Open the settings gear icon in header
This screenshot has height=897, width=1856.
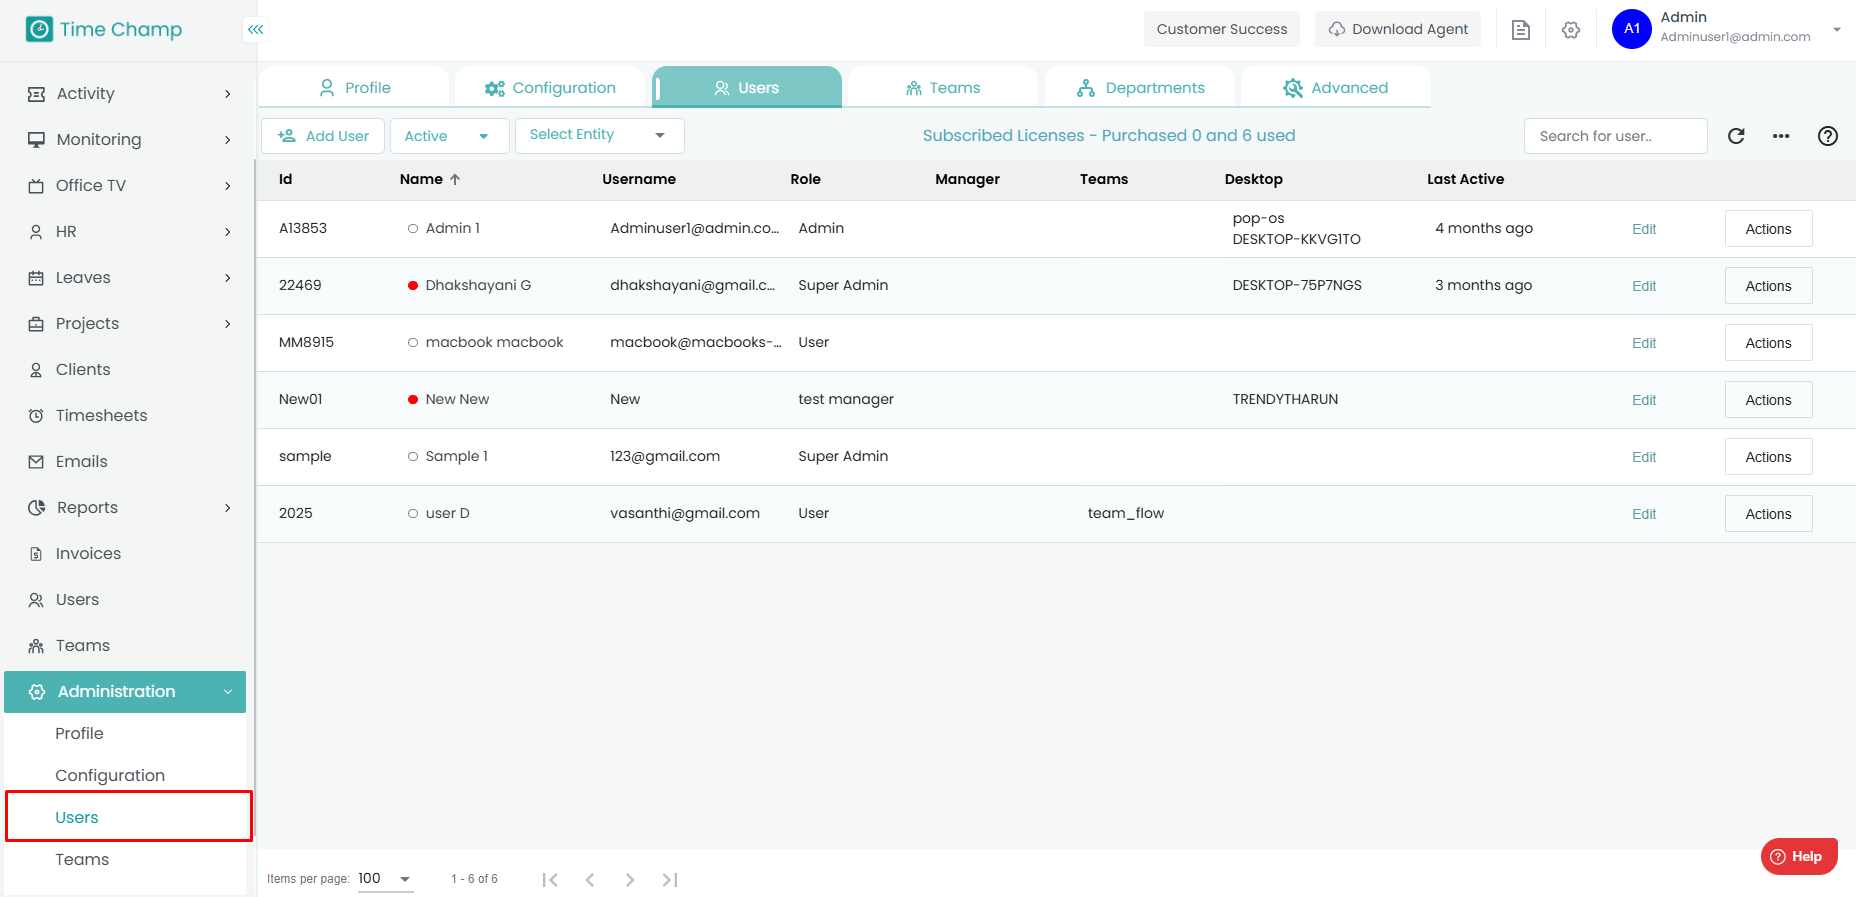1571,30
